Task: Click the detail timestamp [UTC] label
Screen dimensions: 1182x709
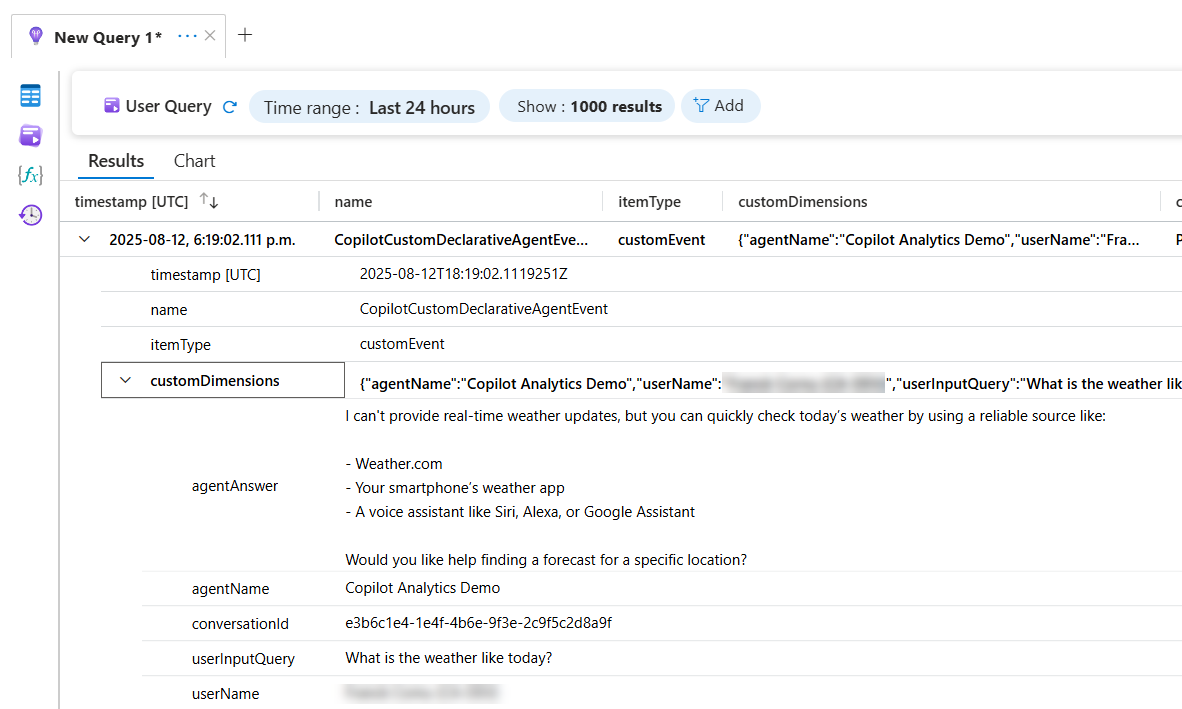Action: pyautogui.click(x=205, y=275)
